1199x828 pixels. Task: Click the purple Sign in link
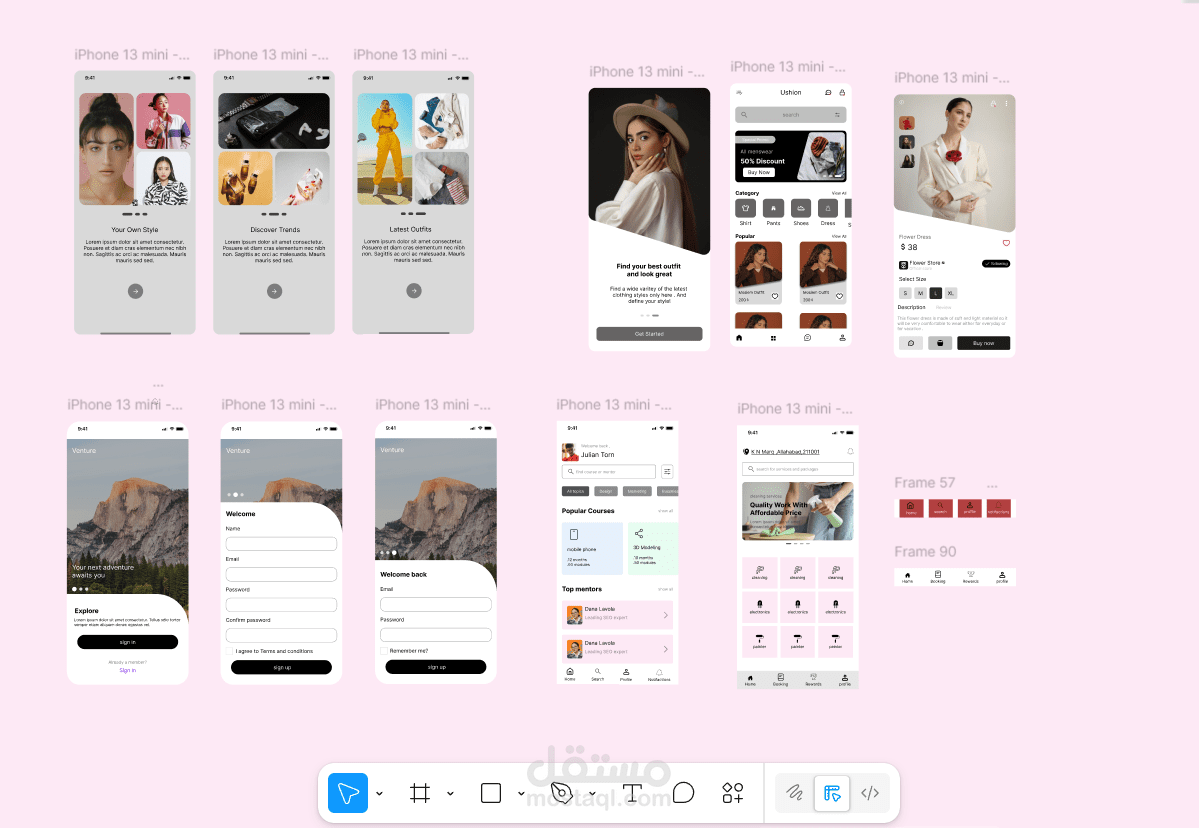pyautogui.click(x=128, y=671)
